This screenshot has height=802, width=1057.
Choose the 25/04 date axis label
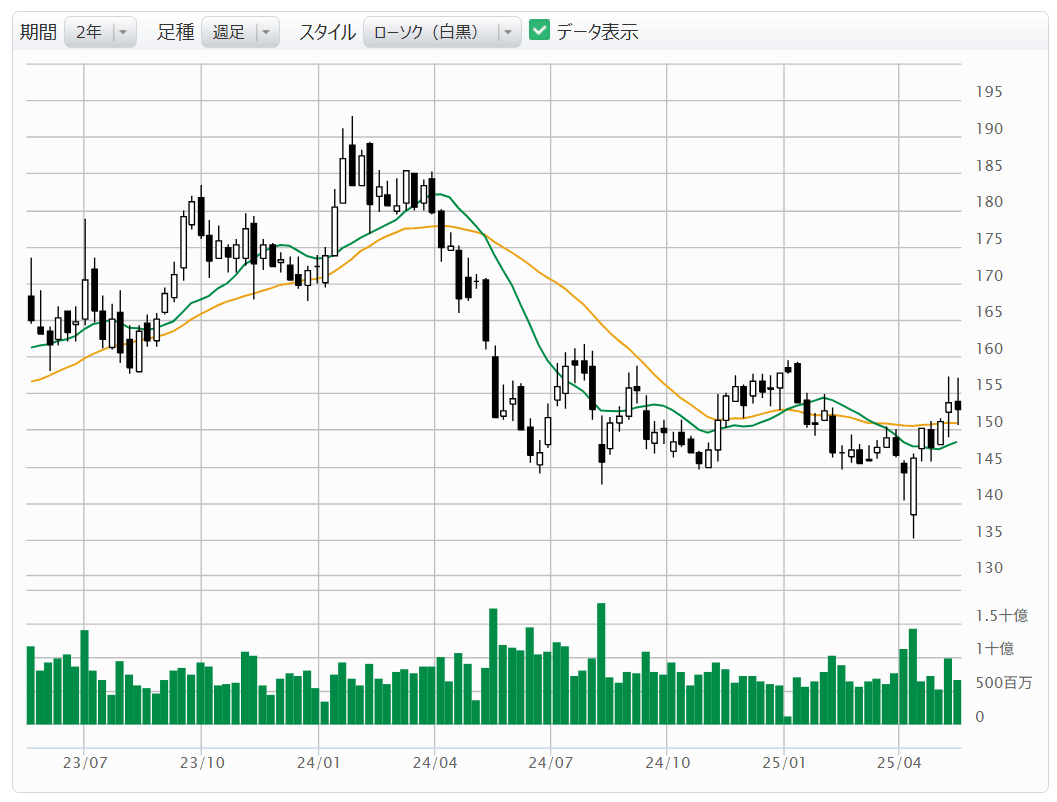click(899, 762)
